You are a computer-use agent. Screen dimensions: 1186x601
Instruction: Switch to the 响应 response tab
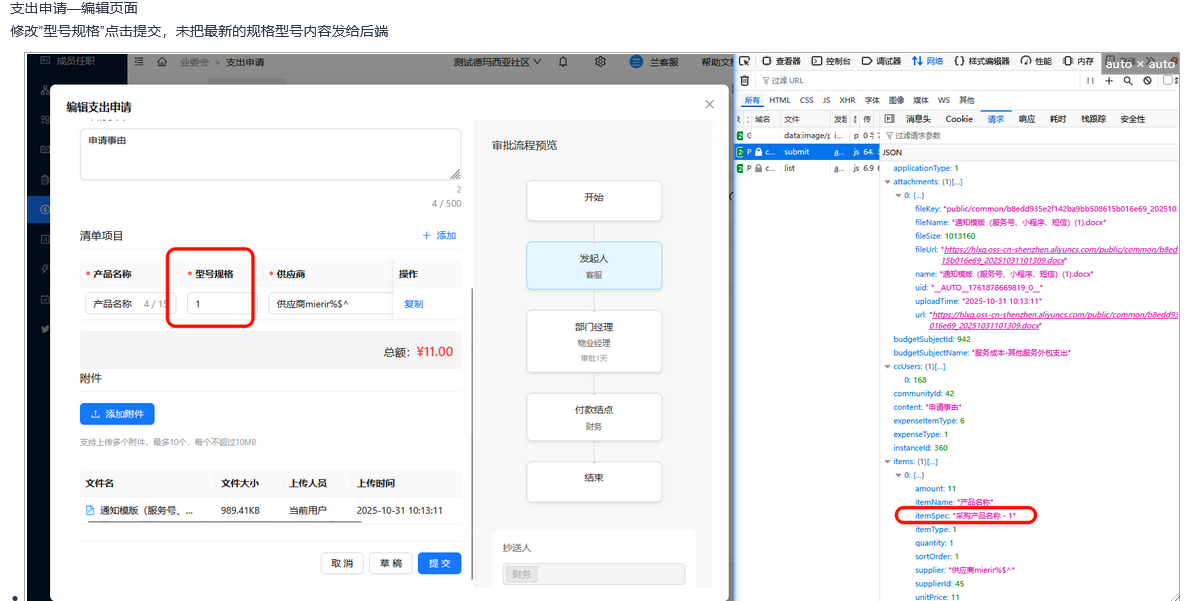point(1026,118)
